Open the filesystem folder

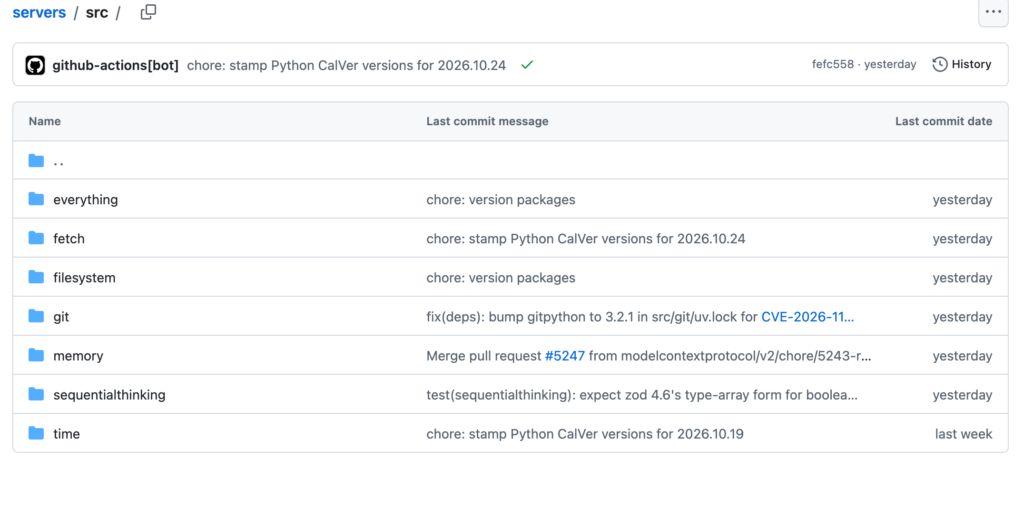(x=84, y=278)
